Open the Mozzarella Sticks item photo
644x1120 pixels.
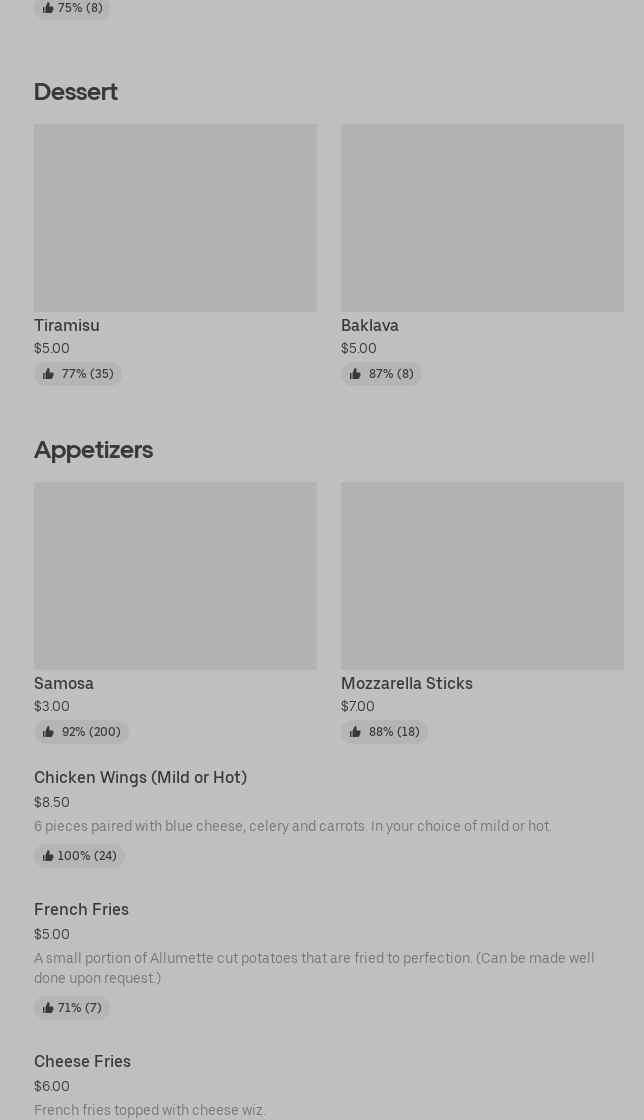point(482,575)
